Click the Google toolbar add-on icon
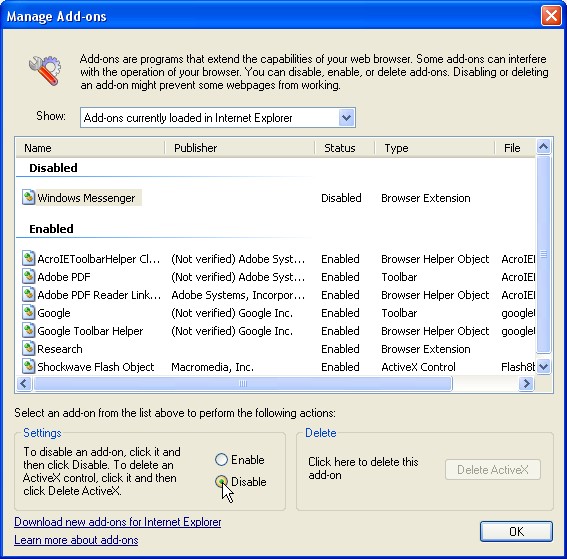Viewport: 567px width, 559px height. click(29, 312)
